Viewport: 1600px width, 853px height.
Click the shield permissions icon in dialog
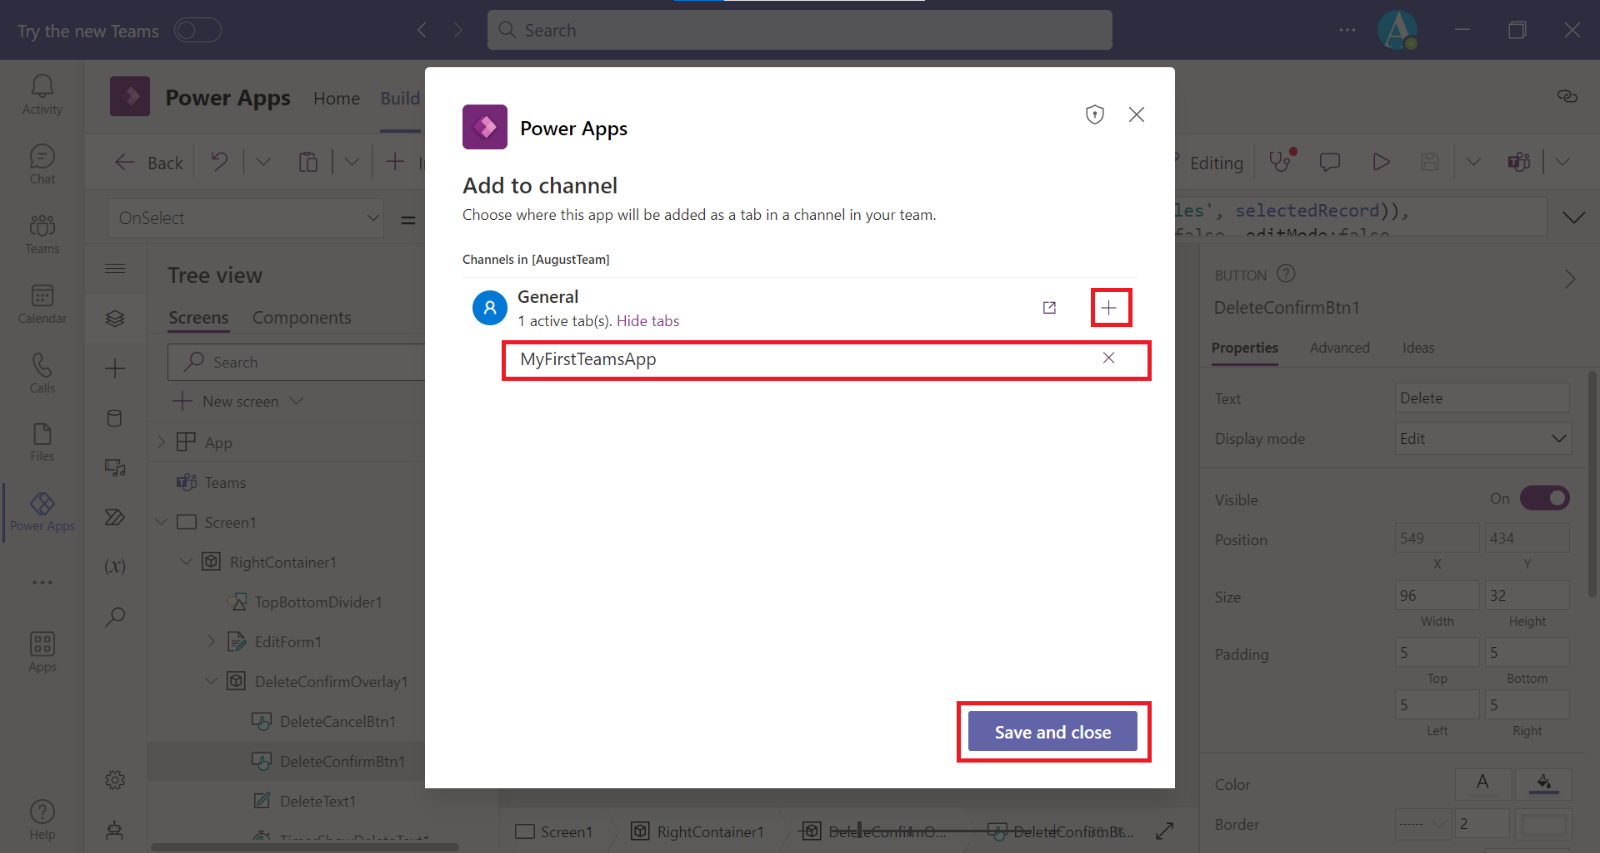1095,115
